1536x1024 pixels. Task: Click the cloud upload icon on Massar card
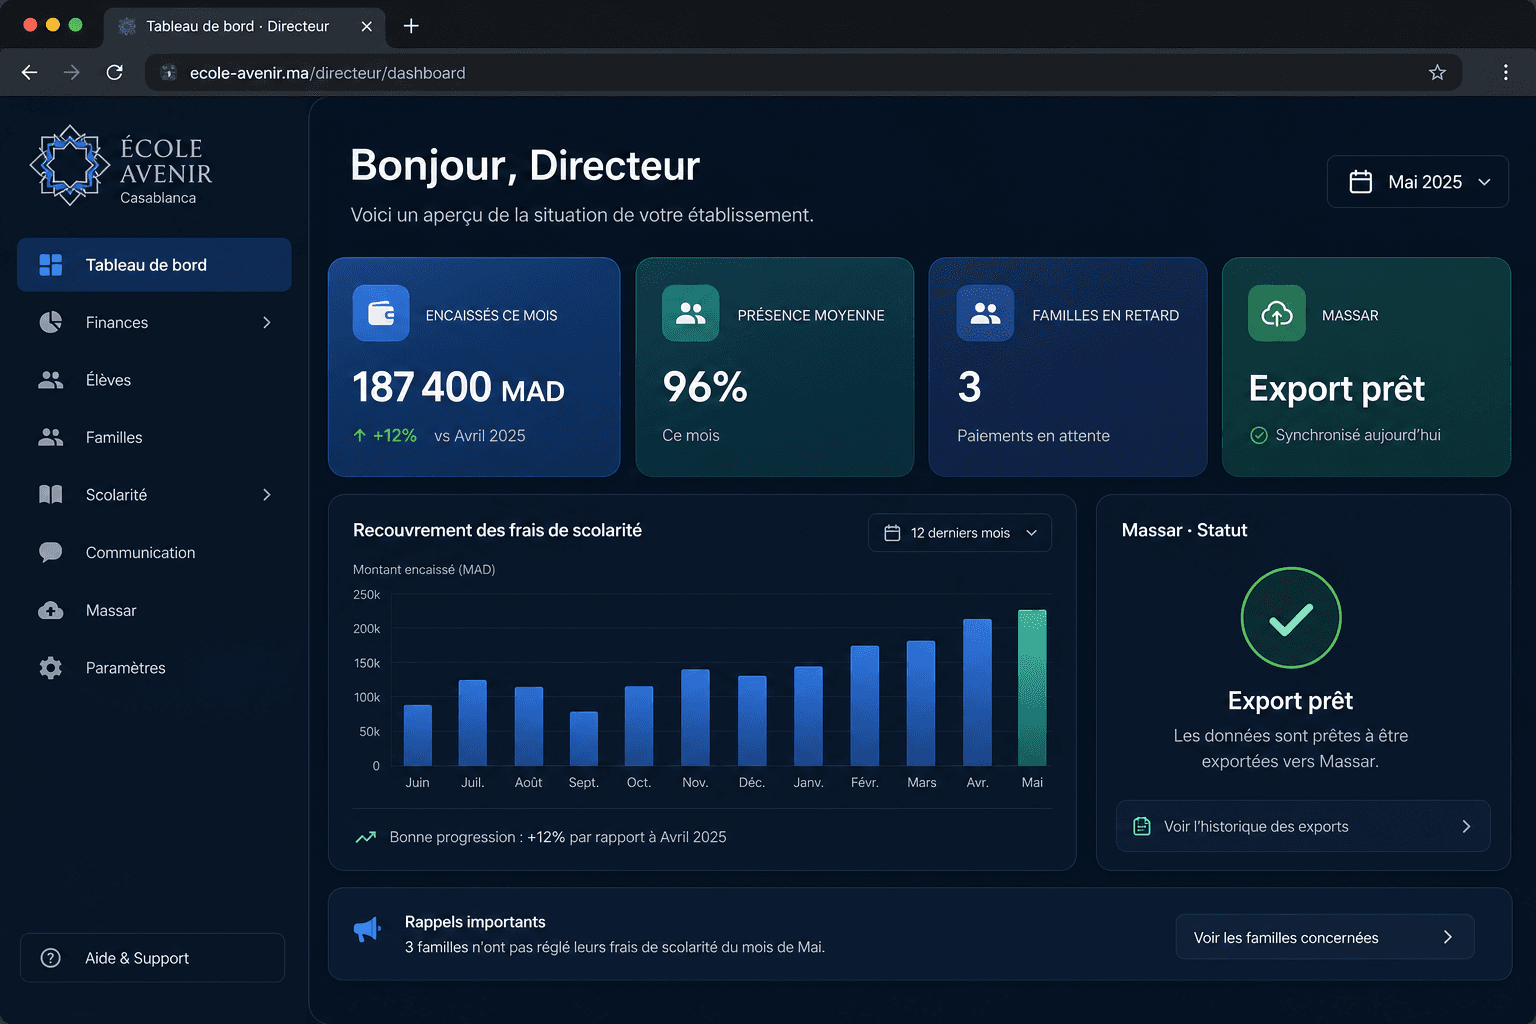(x=1277, y=314)
